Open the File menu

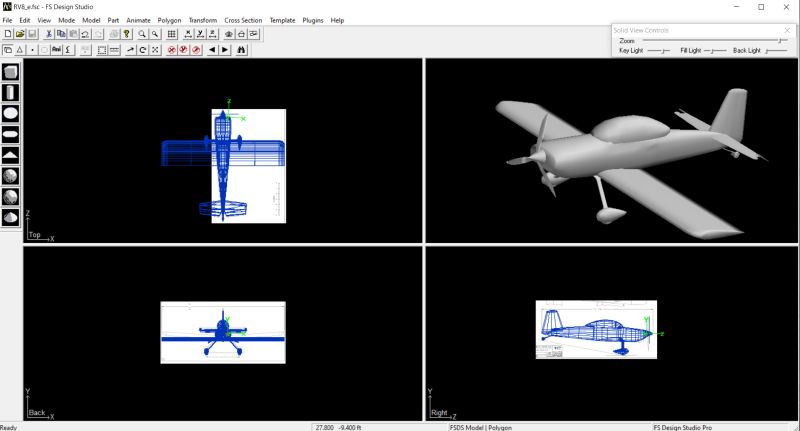pyautogui.click(x=7, y=20)
